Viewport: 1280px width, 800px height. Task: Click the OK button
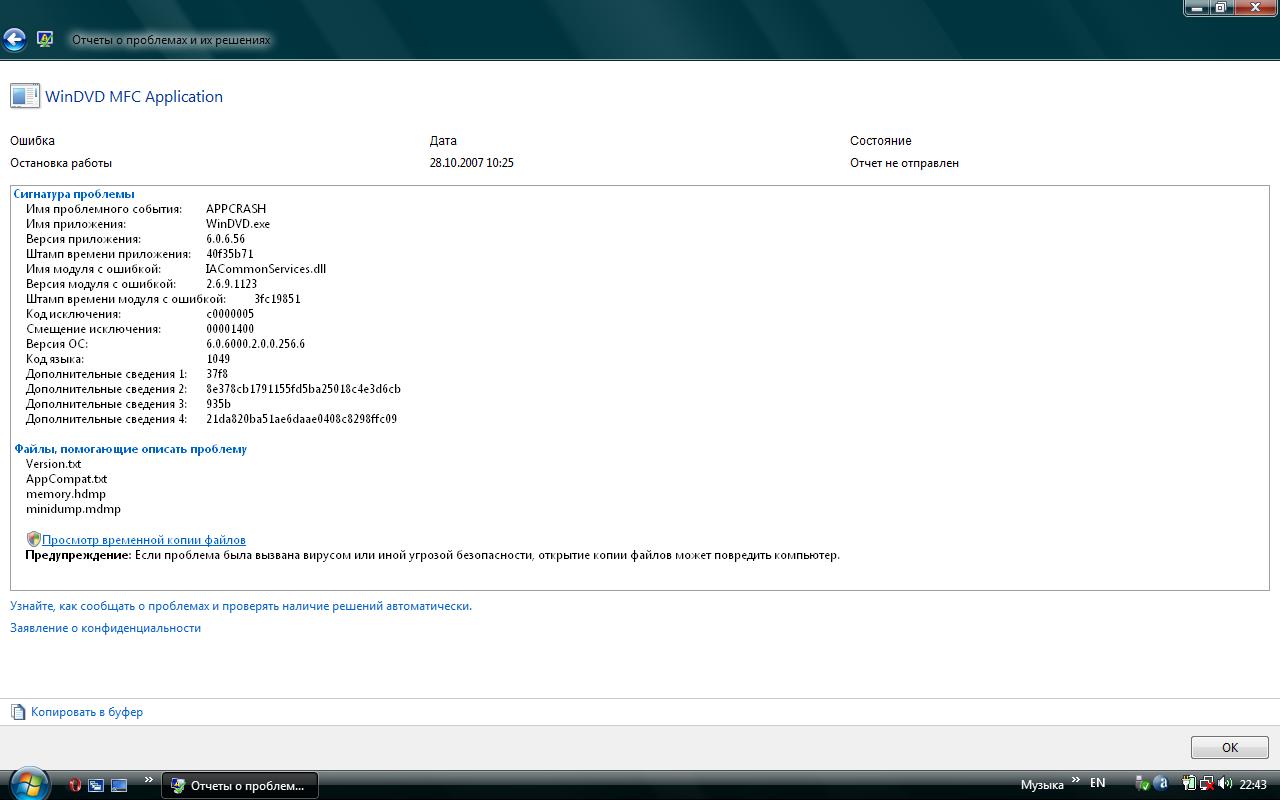1230,747
